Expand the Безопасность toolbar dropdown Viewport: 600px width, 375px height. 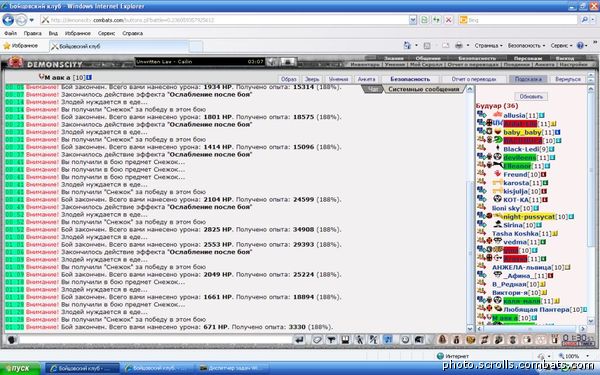click(526, 46)
